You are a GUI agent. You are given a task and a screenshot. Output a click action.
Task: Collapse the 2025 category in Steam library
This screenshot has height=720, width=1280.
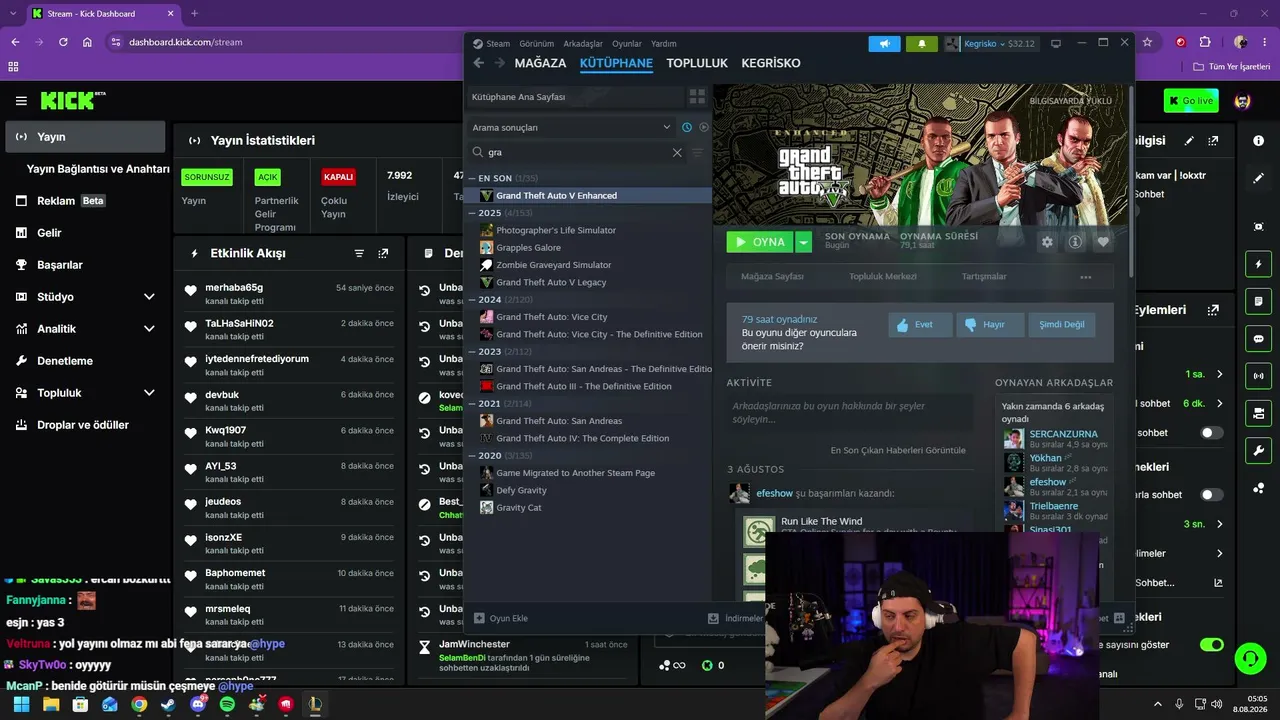click(x=473, y=213)
